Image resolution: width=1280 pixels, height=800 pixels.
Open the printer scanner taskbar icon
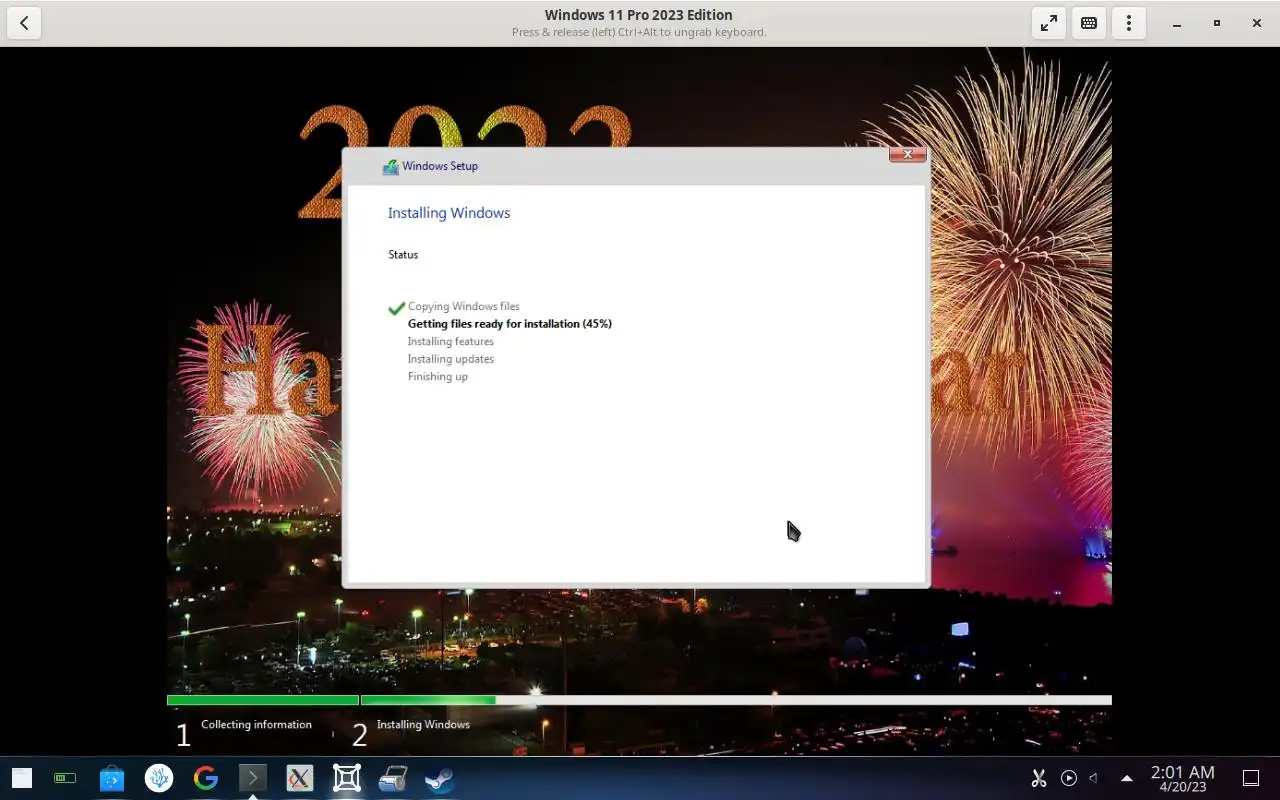point(393,778)
